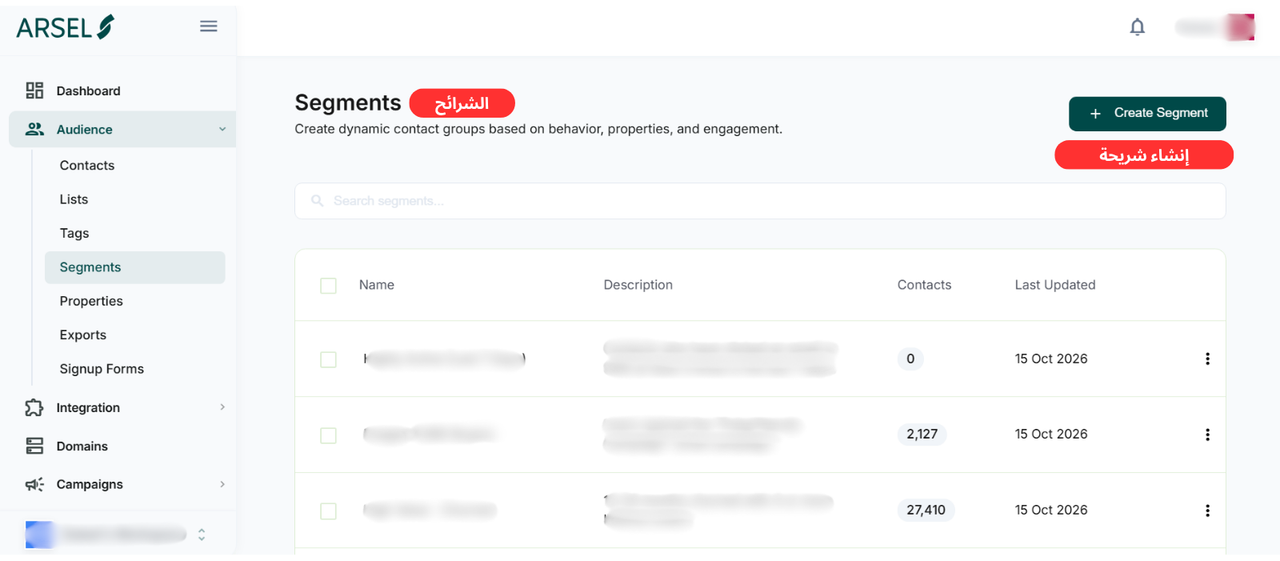The height and width of the screenshot is (561, 1280).
Task: Click the 2,127 contacts count badge
Action: pos(922,434)
